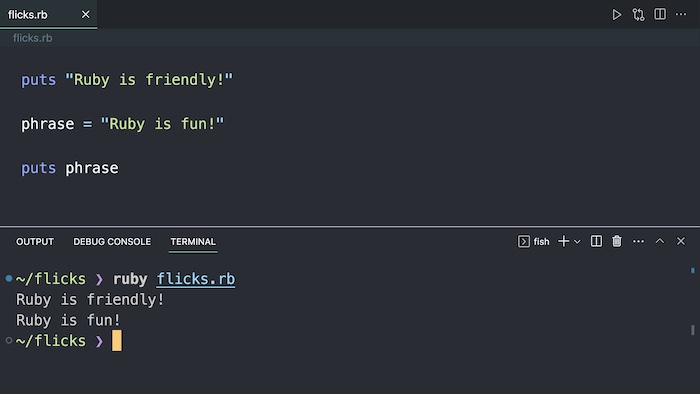700x394 pixels.
Task: Click "puts phrase" code line
Action: pos(70,168)
